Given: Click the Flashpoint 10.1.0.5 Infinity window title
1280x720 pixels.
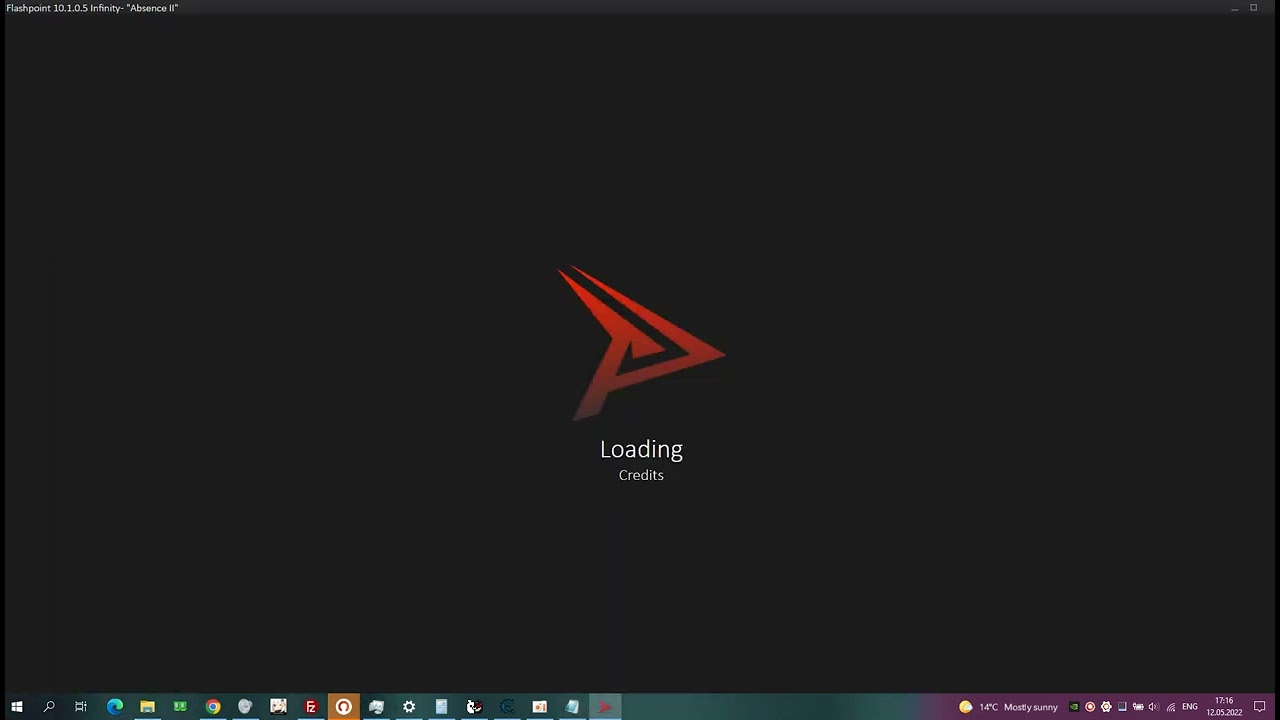Looking at the screenshot, I should point(92,8).
